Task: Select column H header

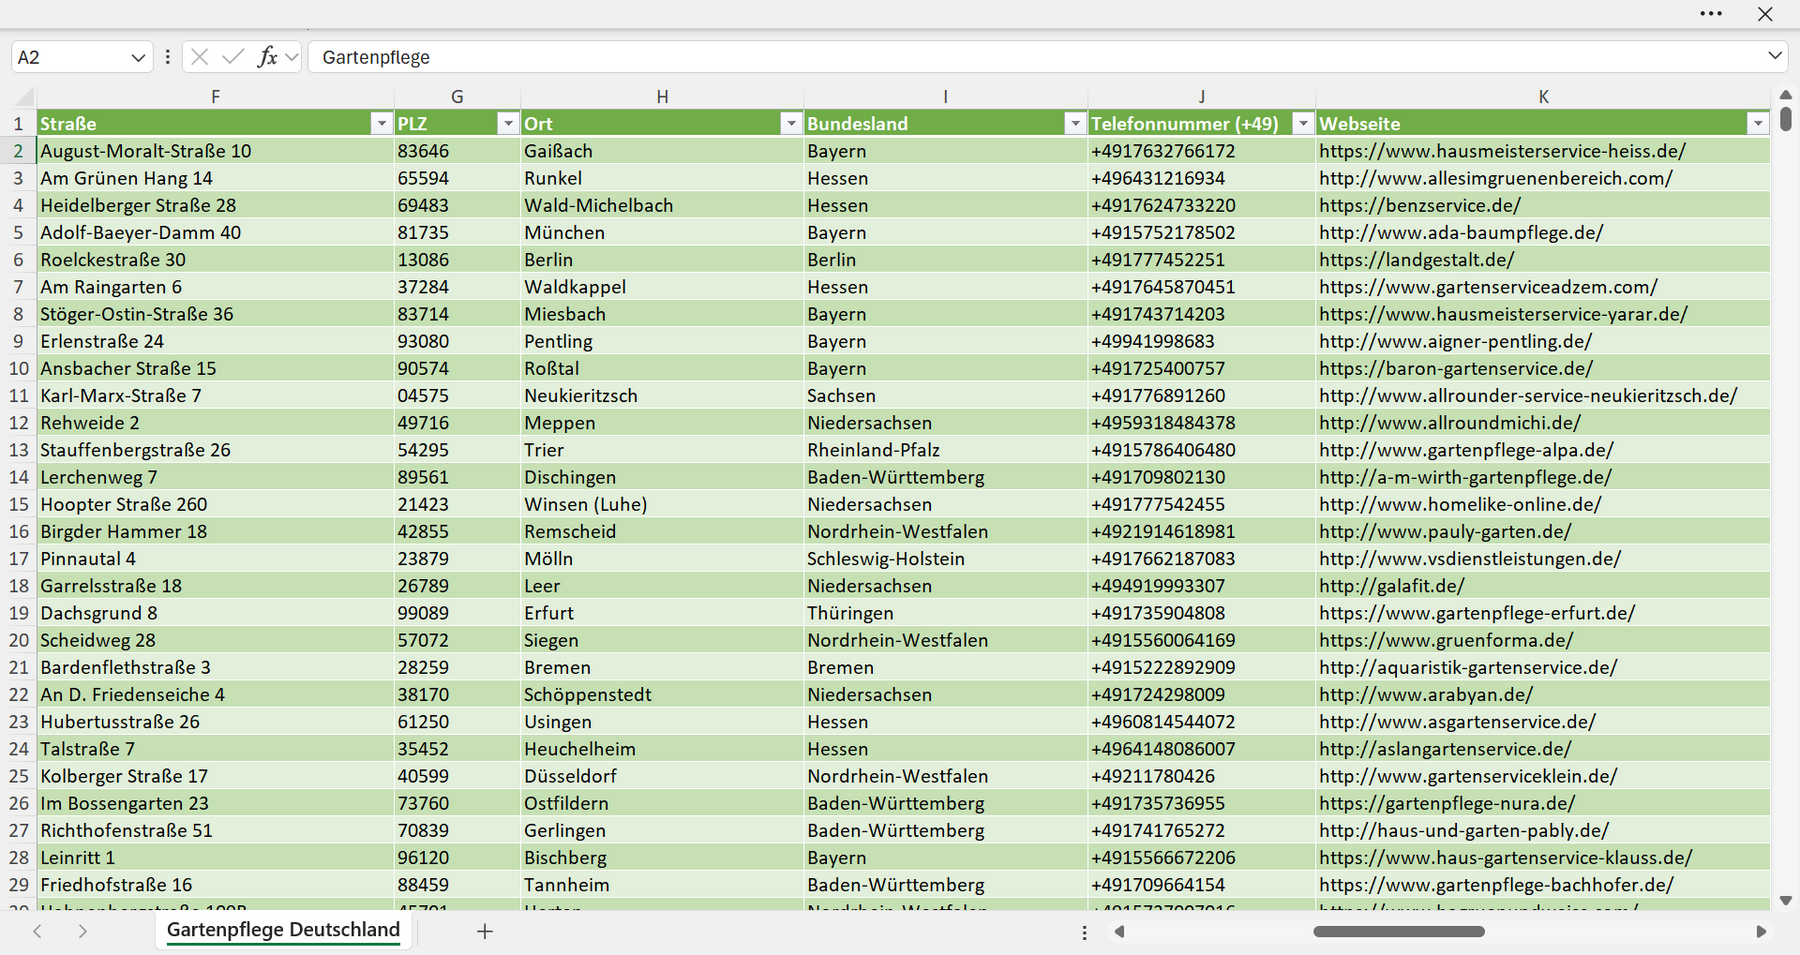Action: tap(662, 97)
